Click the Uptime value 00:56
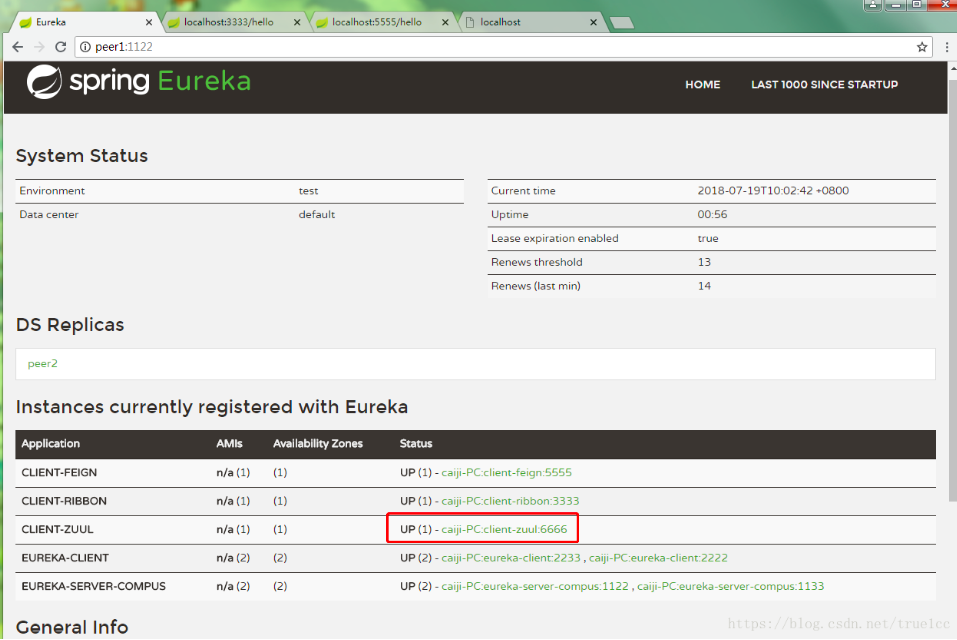957x640 pixels. tap(712, 214)
